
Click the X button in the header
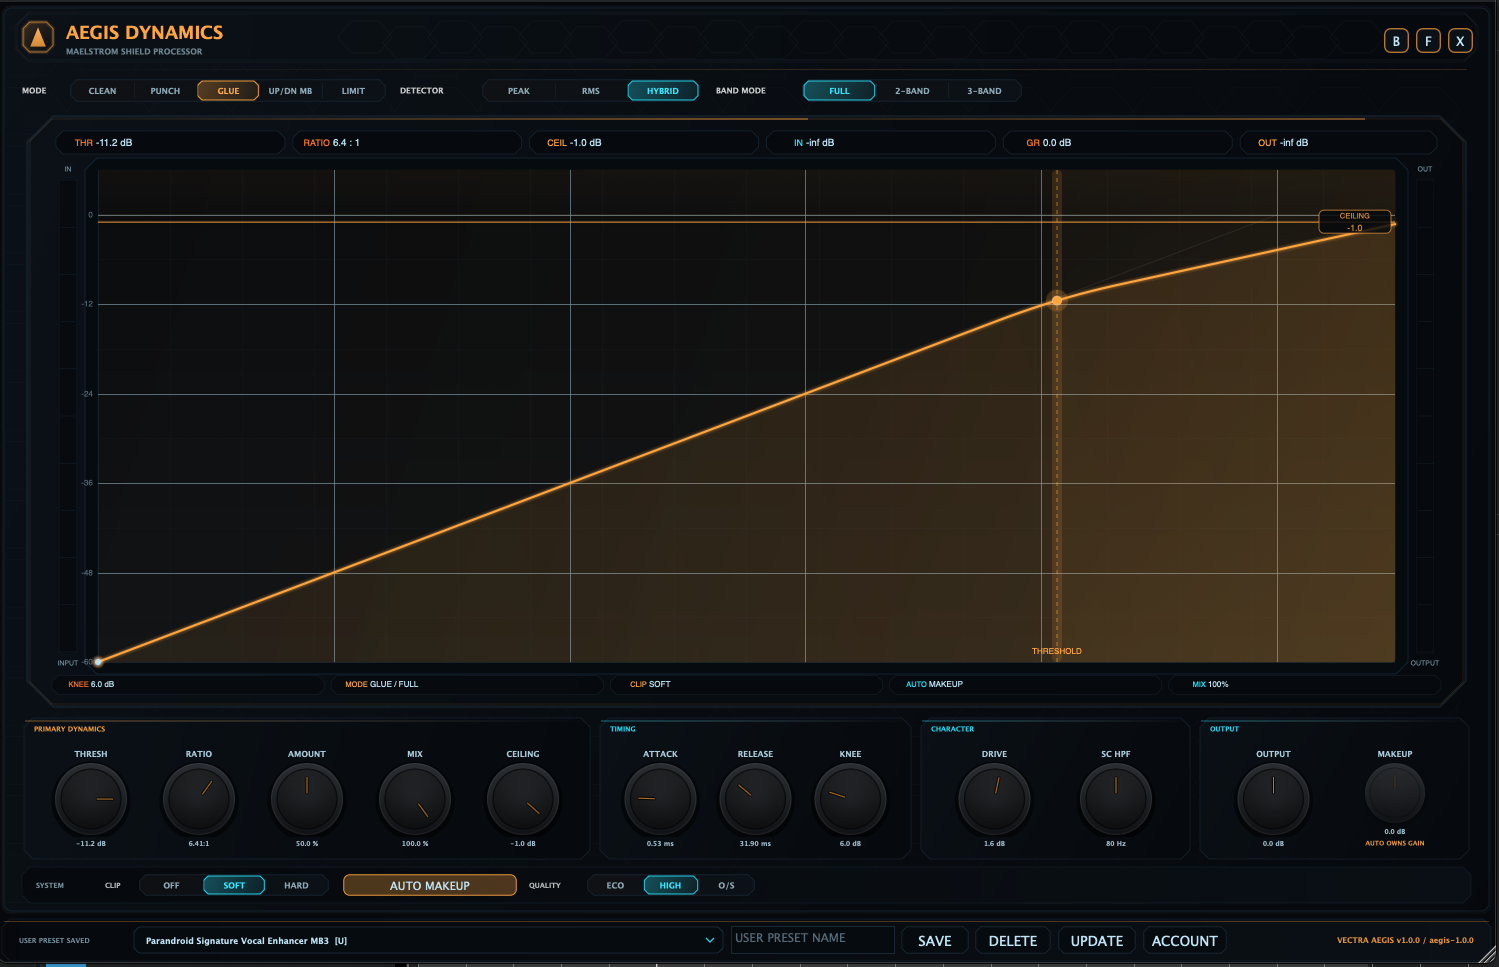coord(1460,41)
